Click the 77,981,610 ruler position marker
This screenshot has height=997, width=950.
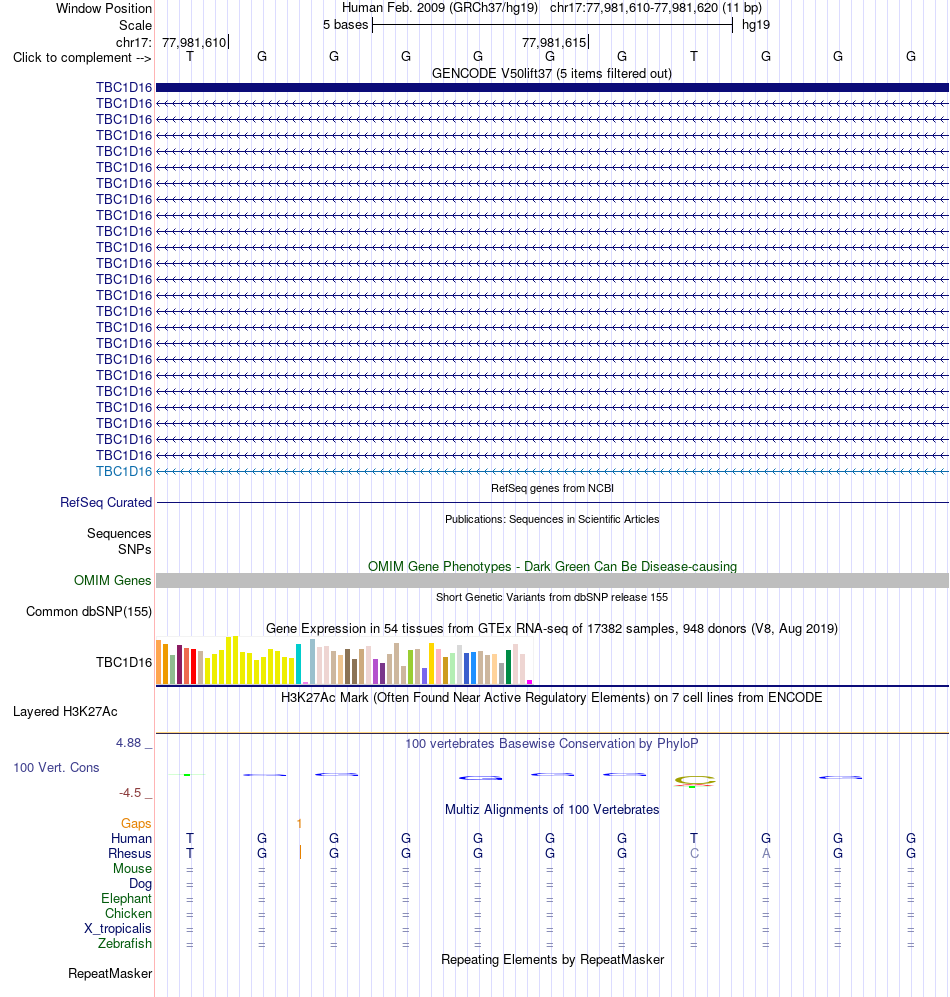(194, 43)
